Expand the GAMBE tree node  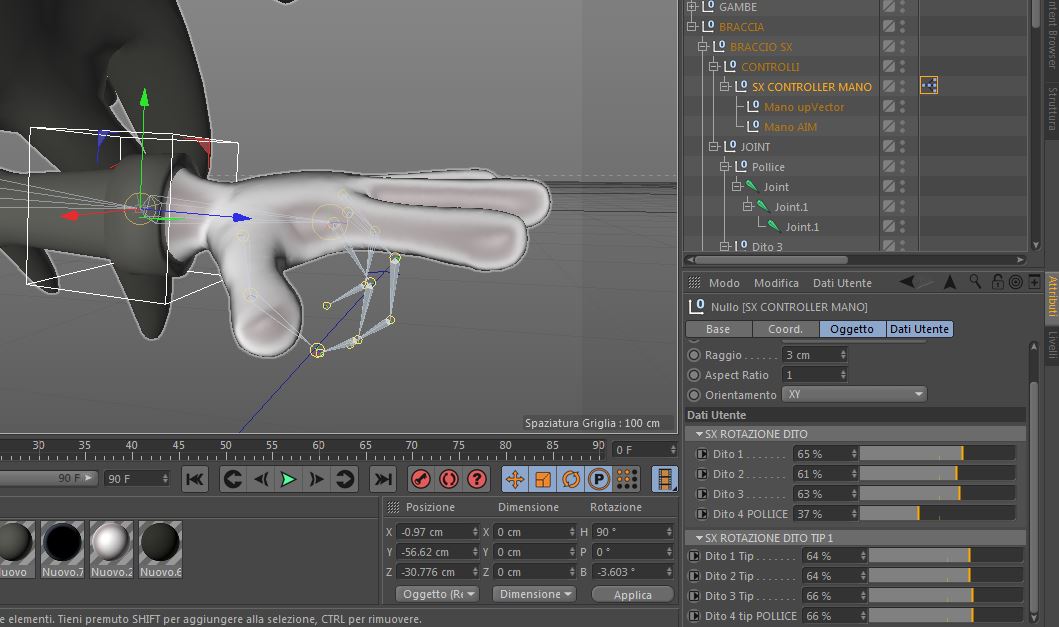(x=691, y=7)
